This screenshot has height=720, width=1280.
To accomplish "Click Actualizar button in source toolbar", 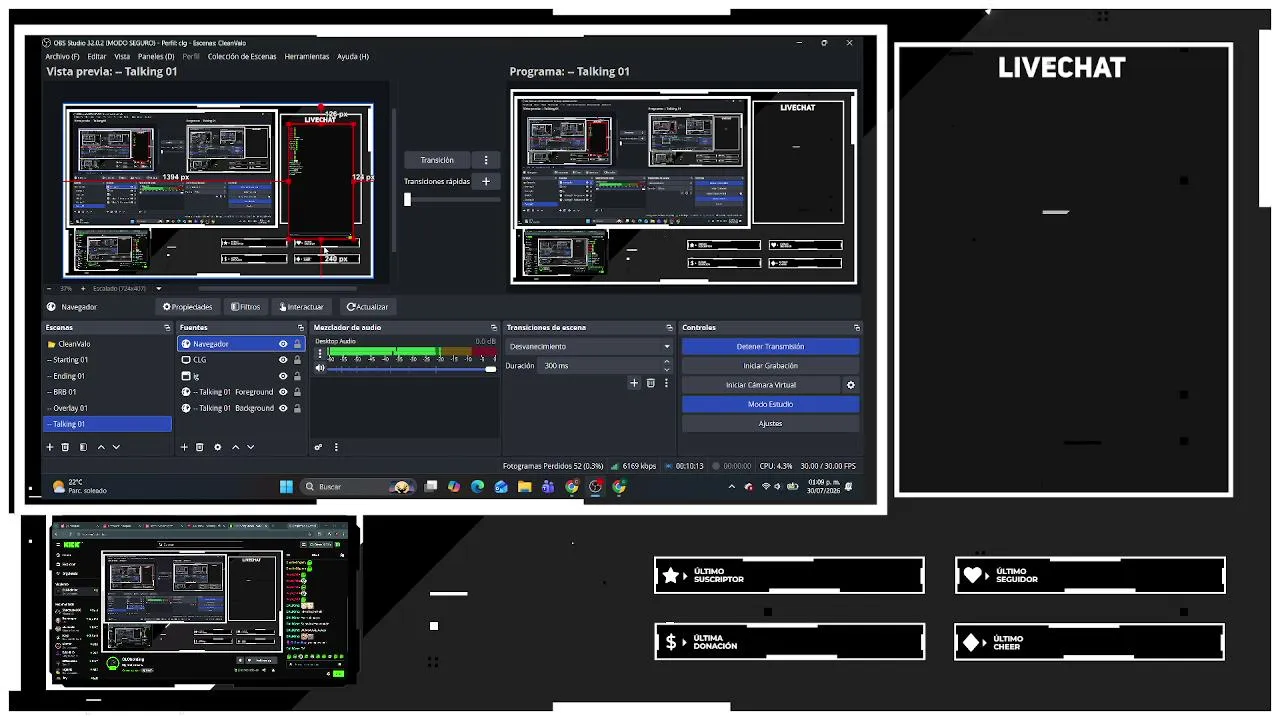I will 367,307.
